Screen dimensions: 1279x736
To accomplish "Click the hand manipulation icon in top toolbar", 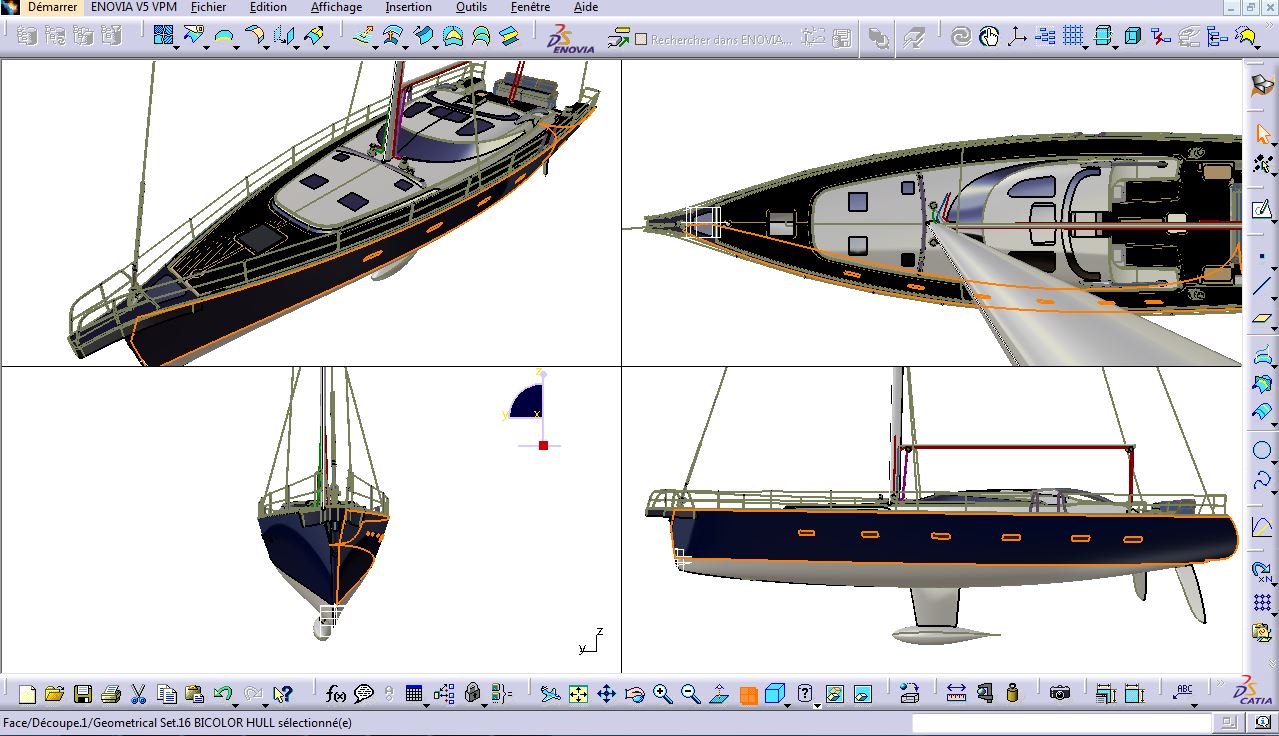I will [989, 38].
